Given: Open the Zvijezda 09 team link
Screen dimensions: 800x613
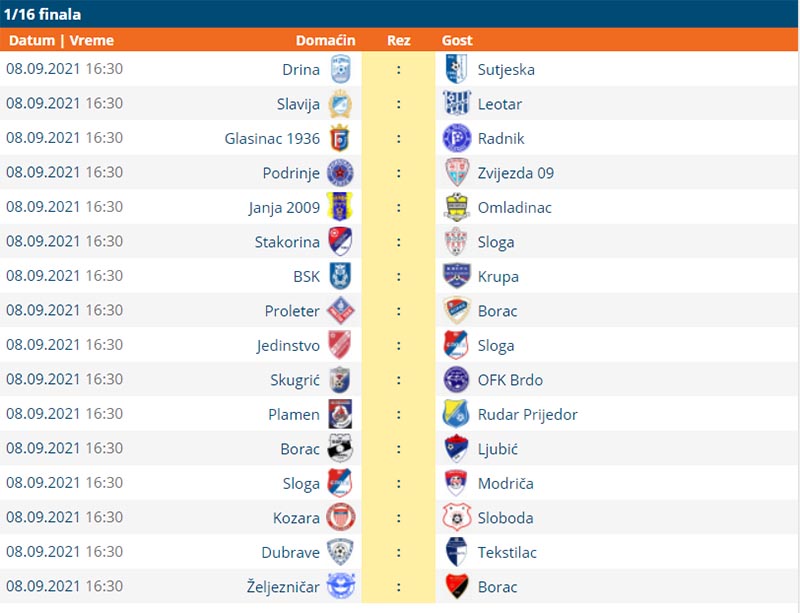Looking at the screenshot, I should pyautogui.click(x=515, y=173).
